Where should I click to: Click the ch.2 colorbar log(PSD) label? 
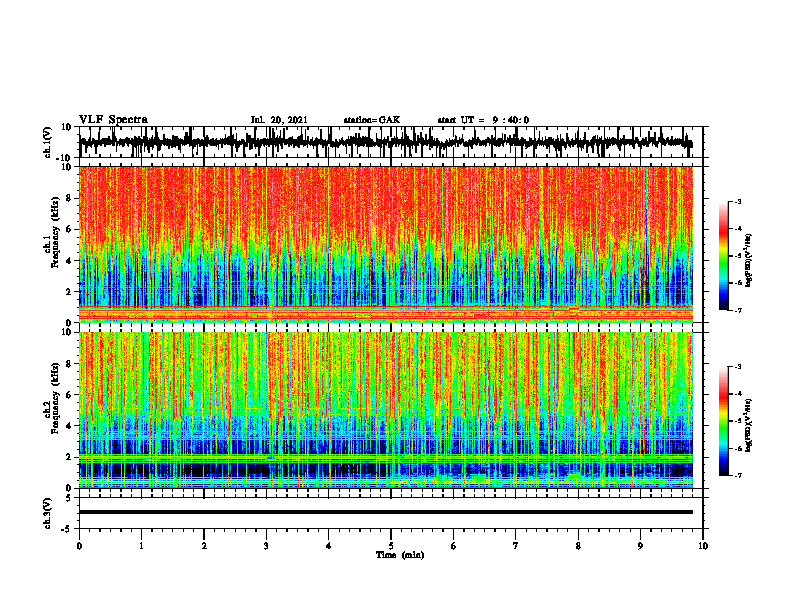[749, 425]
